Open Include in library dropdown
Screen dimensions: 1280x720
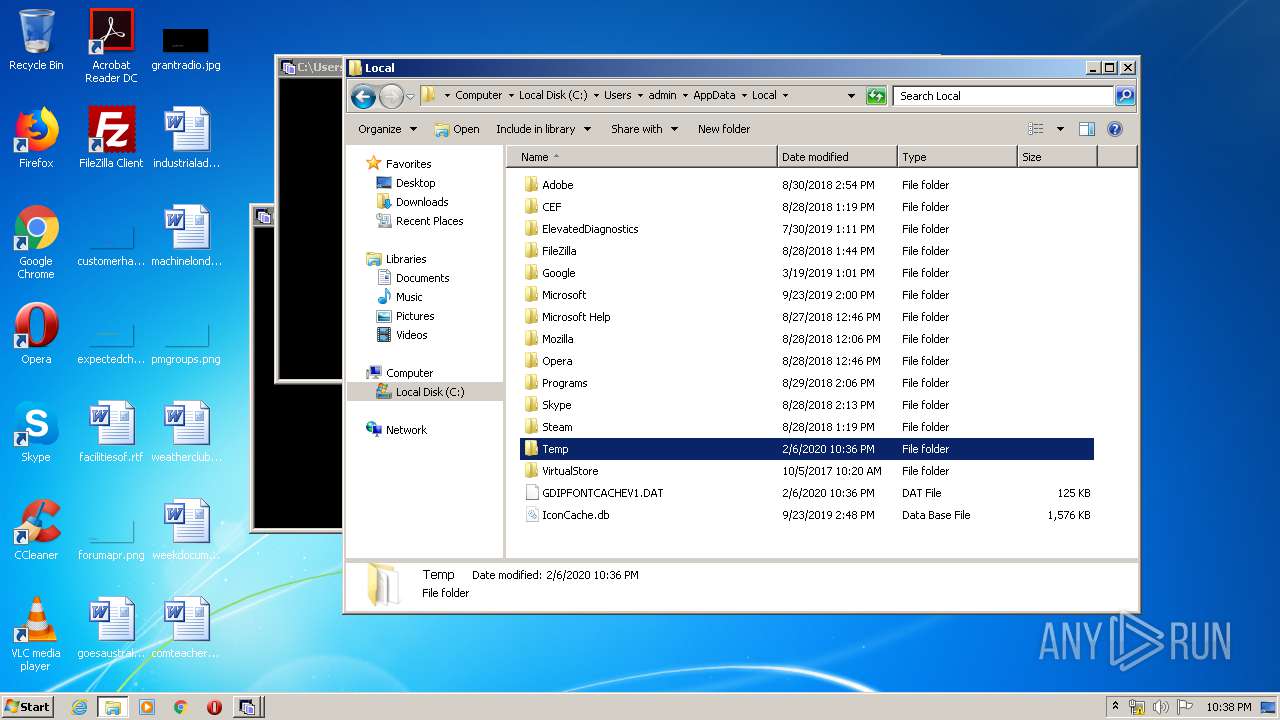543,129
